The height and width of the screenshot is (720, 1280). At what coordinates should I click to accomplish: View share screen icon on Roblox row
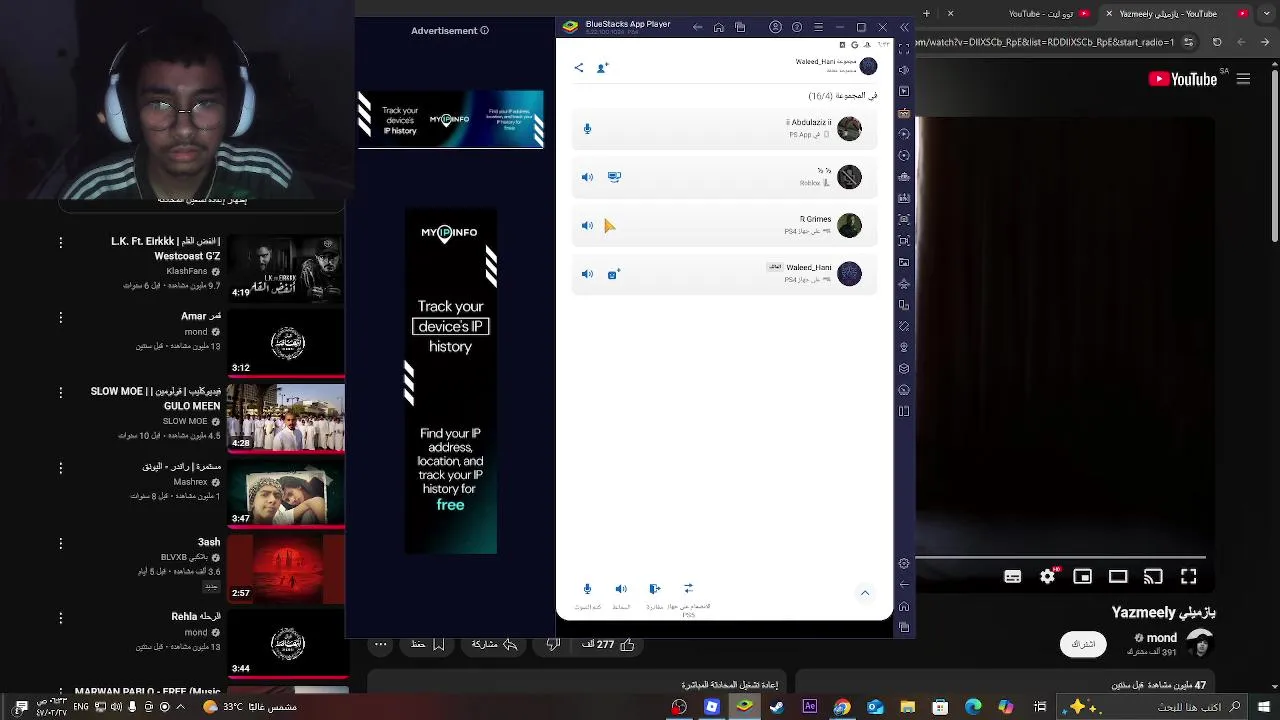pyautogui.click(x=614, y=177)
